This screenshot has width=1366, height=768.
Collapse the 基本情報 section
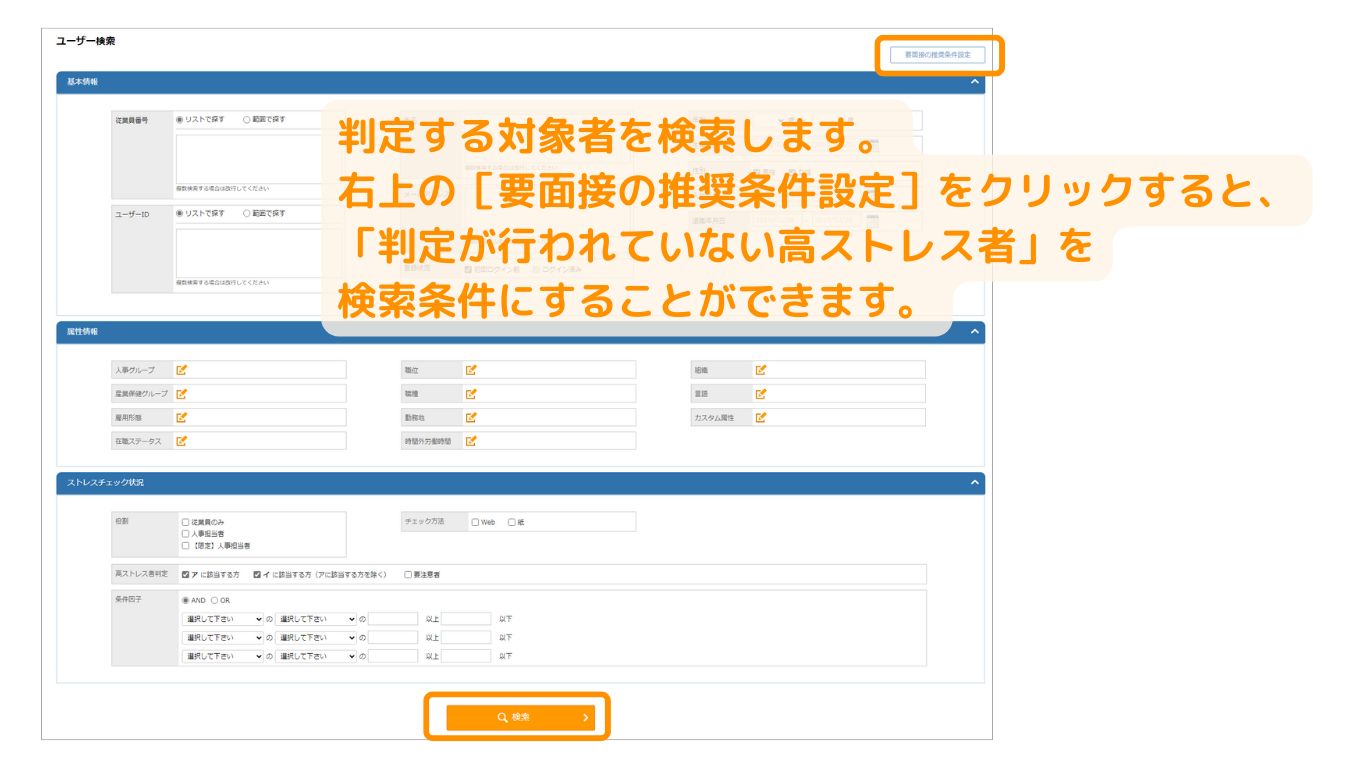pyautogui.click(x=975, y=82)
